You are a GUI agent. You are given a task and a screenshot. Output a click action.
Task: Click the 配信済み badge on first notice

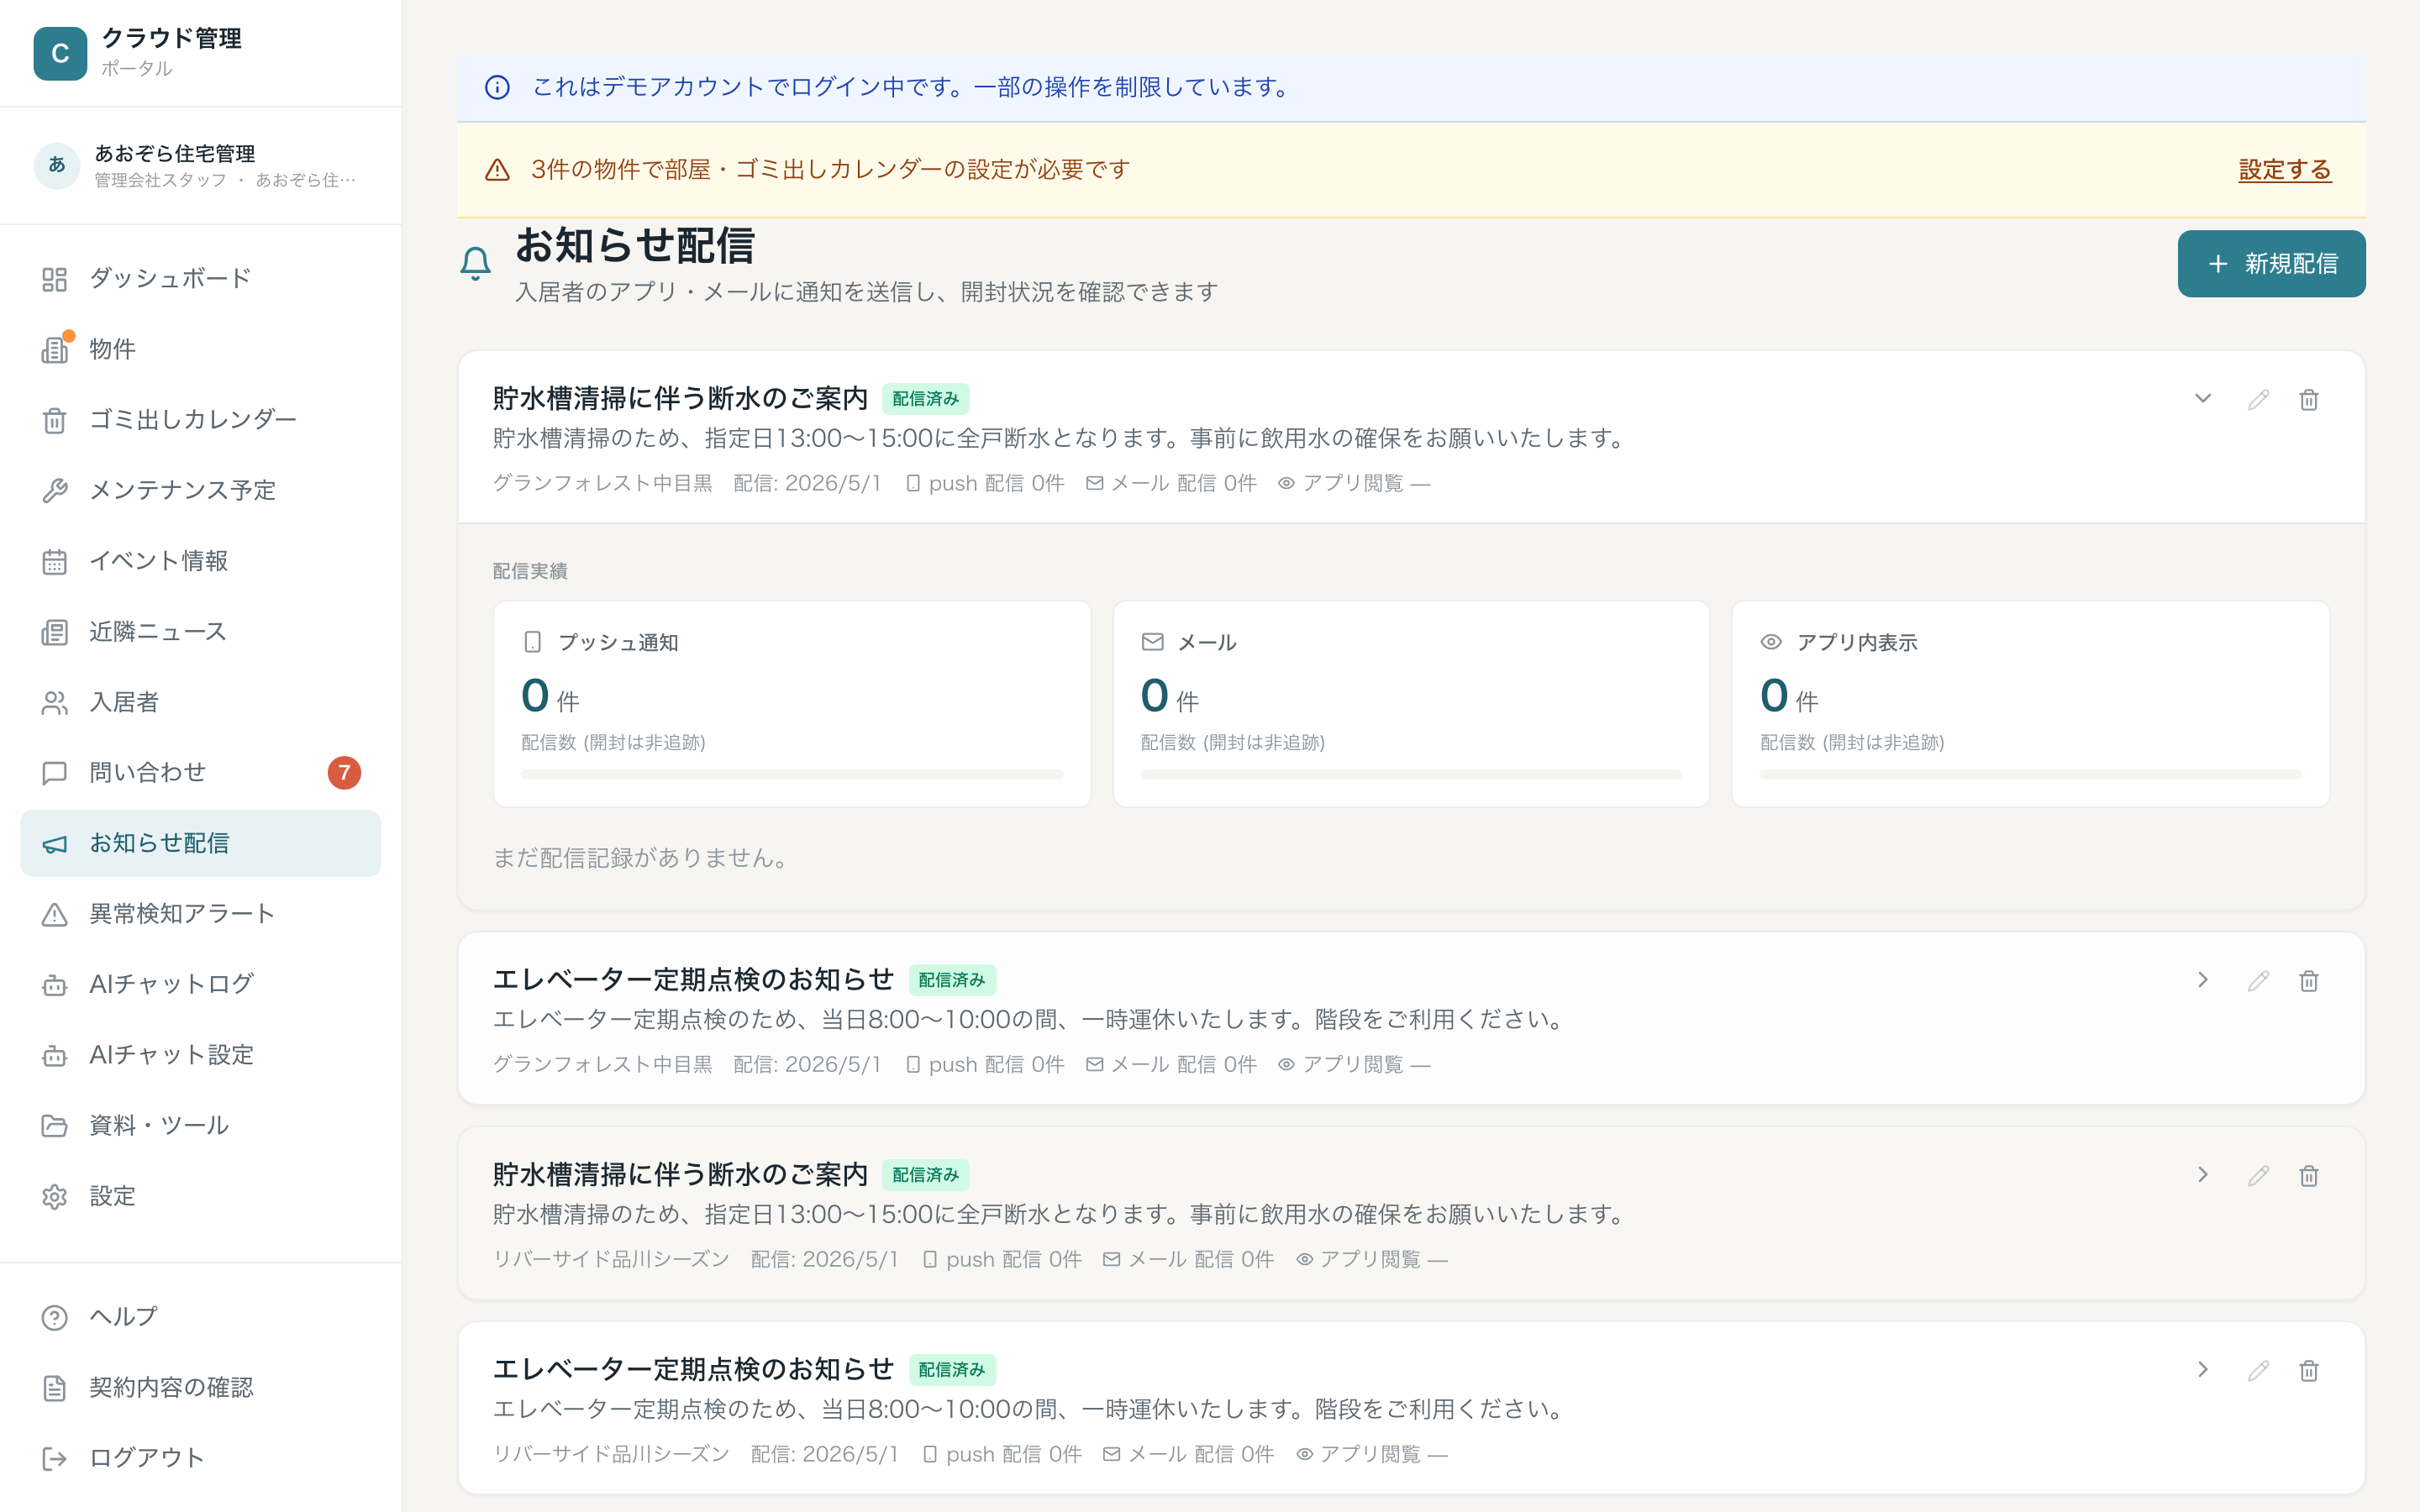point(925,399)
